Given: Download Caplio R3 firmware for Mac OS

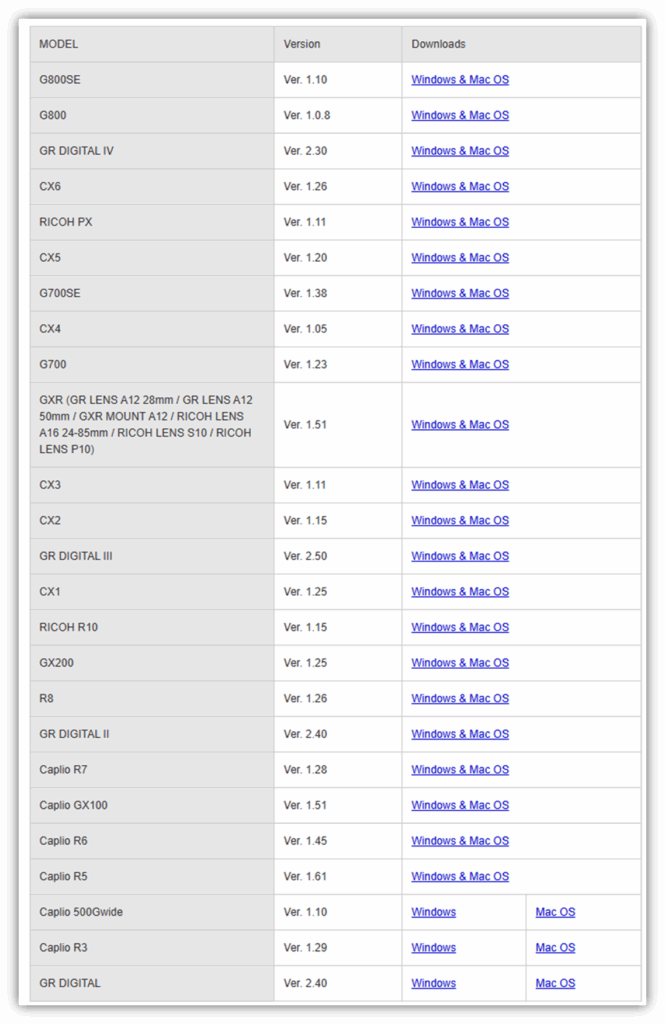Looking at the screenshot, I should (555, 948).
